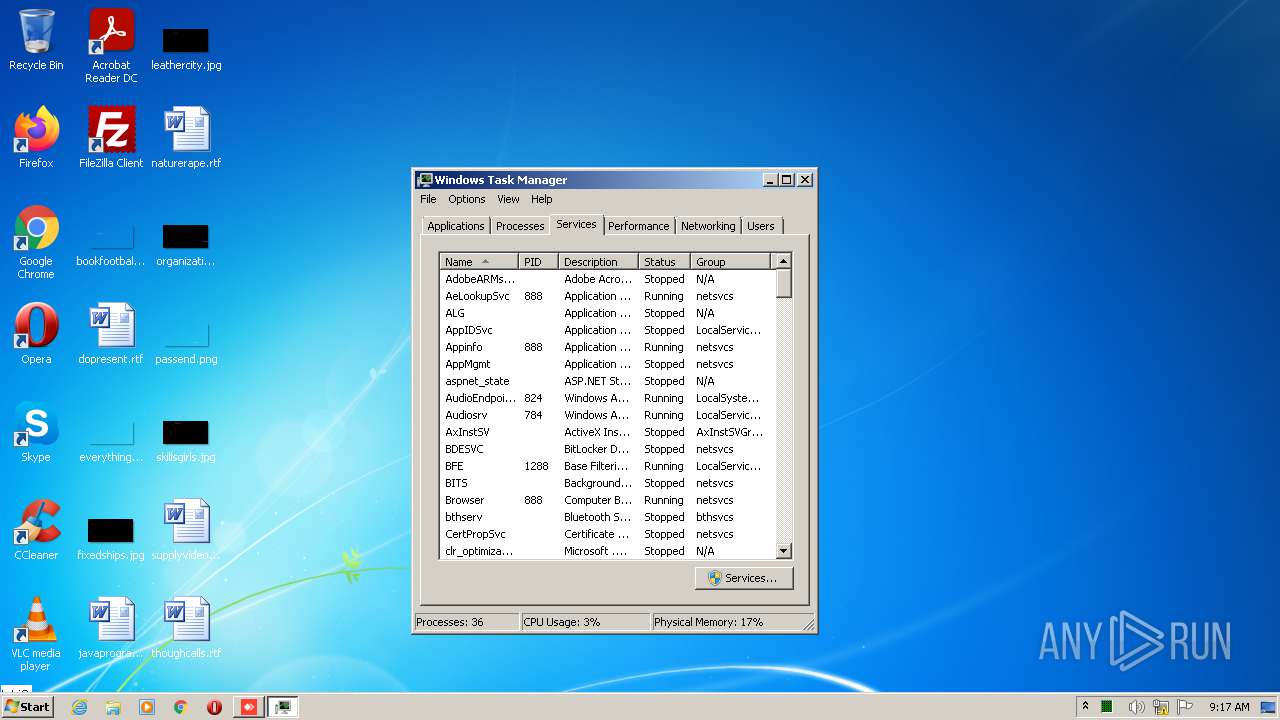Select the Browser service row
The width and height of the screenshot is (1280, 720).
(607, 500)
